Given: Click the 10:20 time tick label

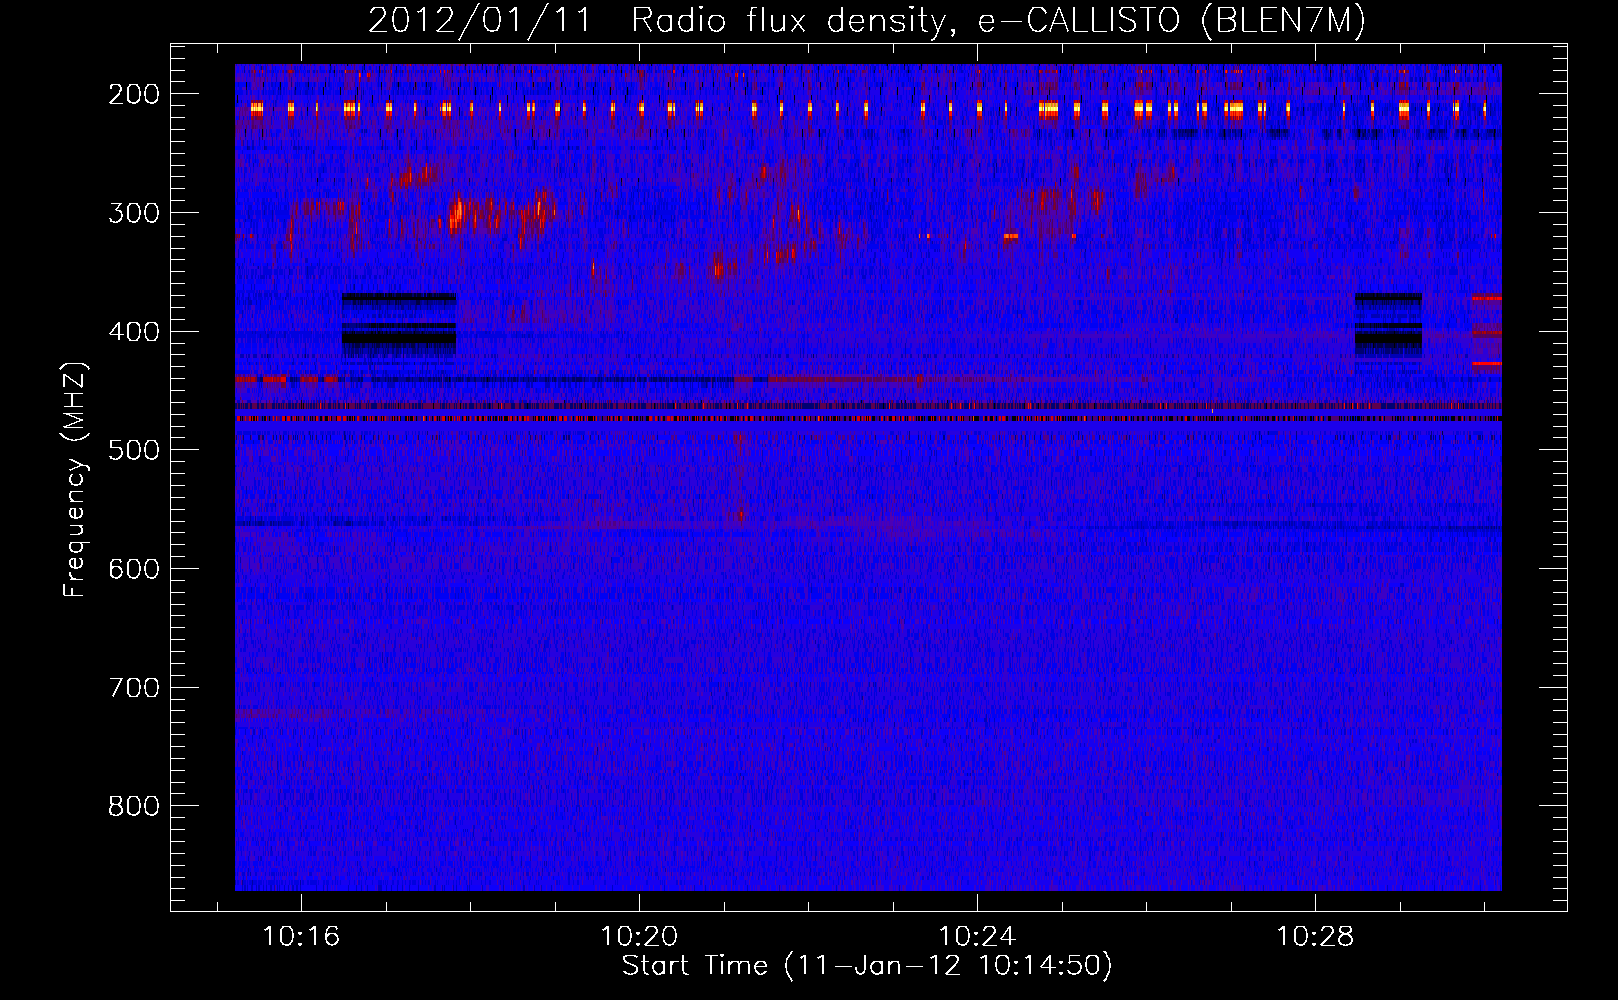Looking at the screenshot, I should coord(639,937).
